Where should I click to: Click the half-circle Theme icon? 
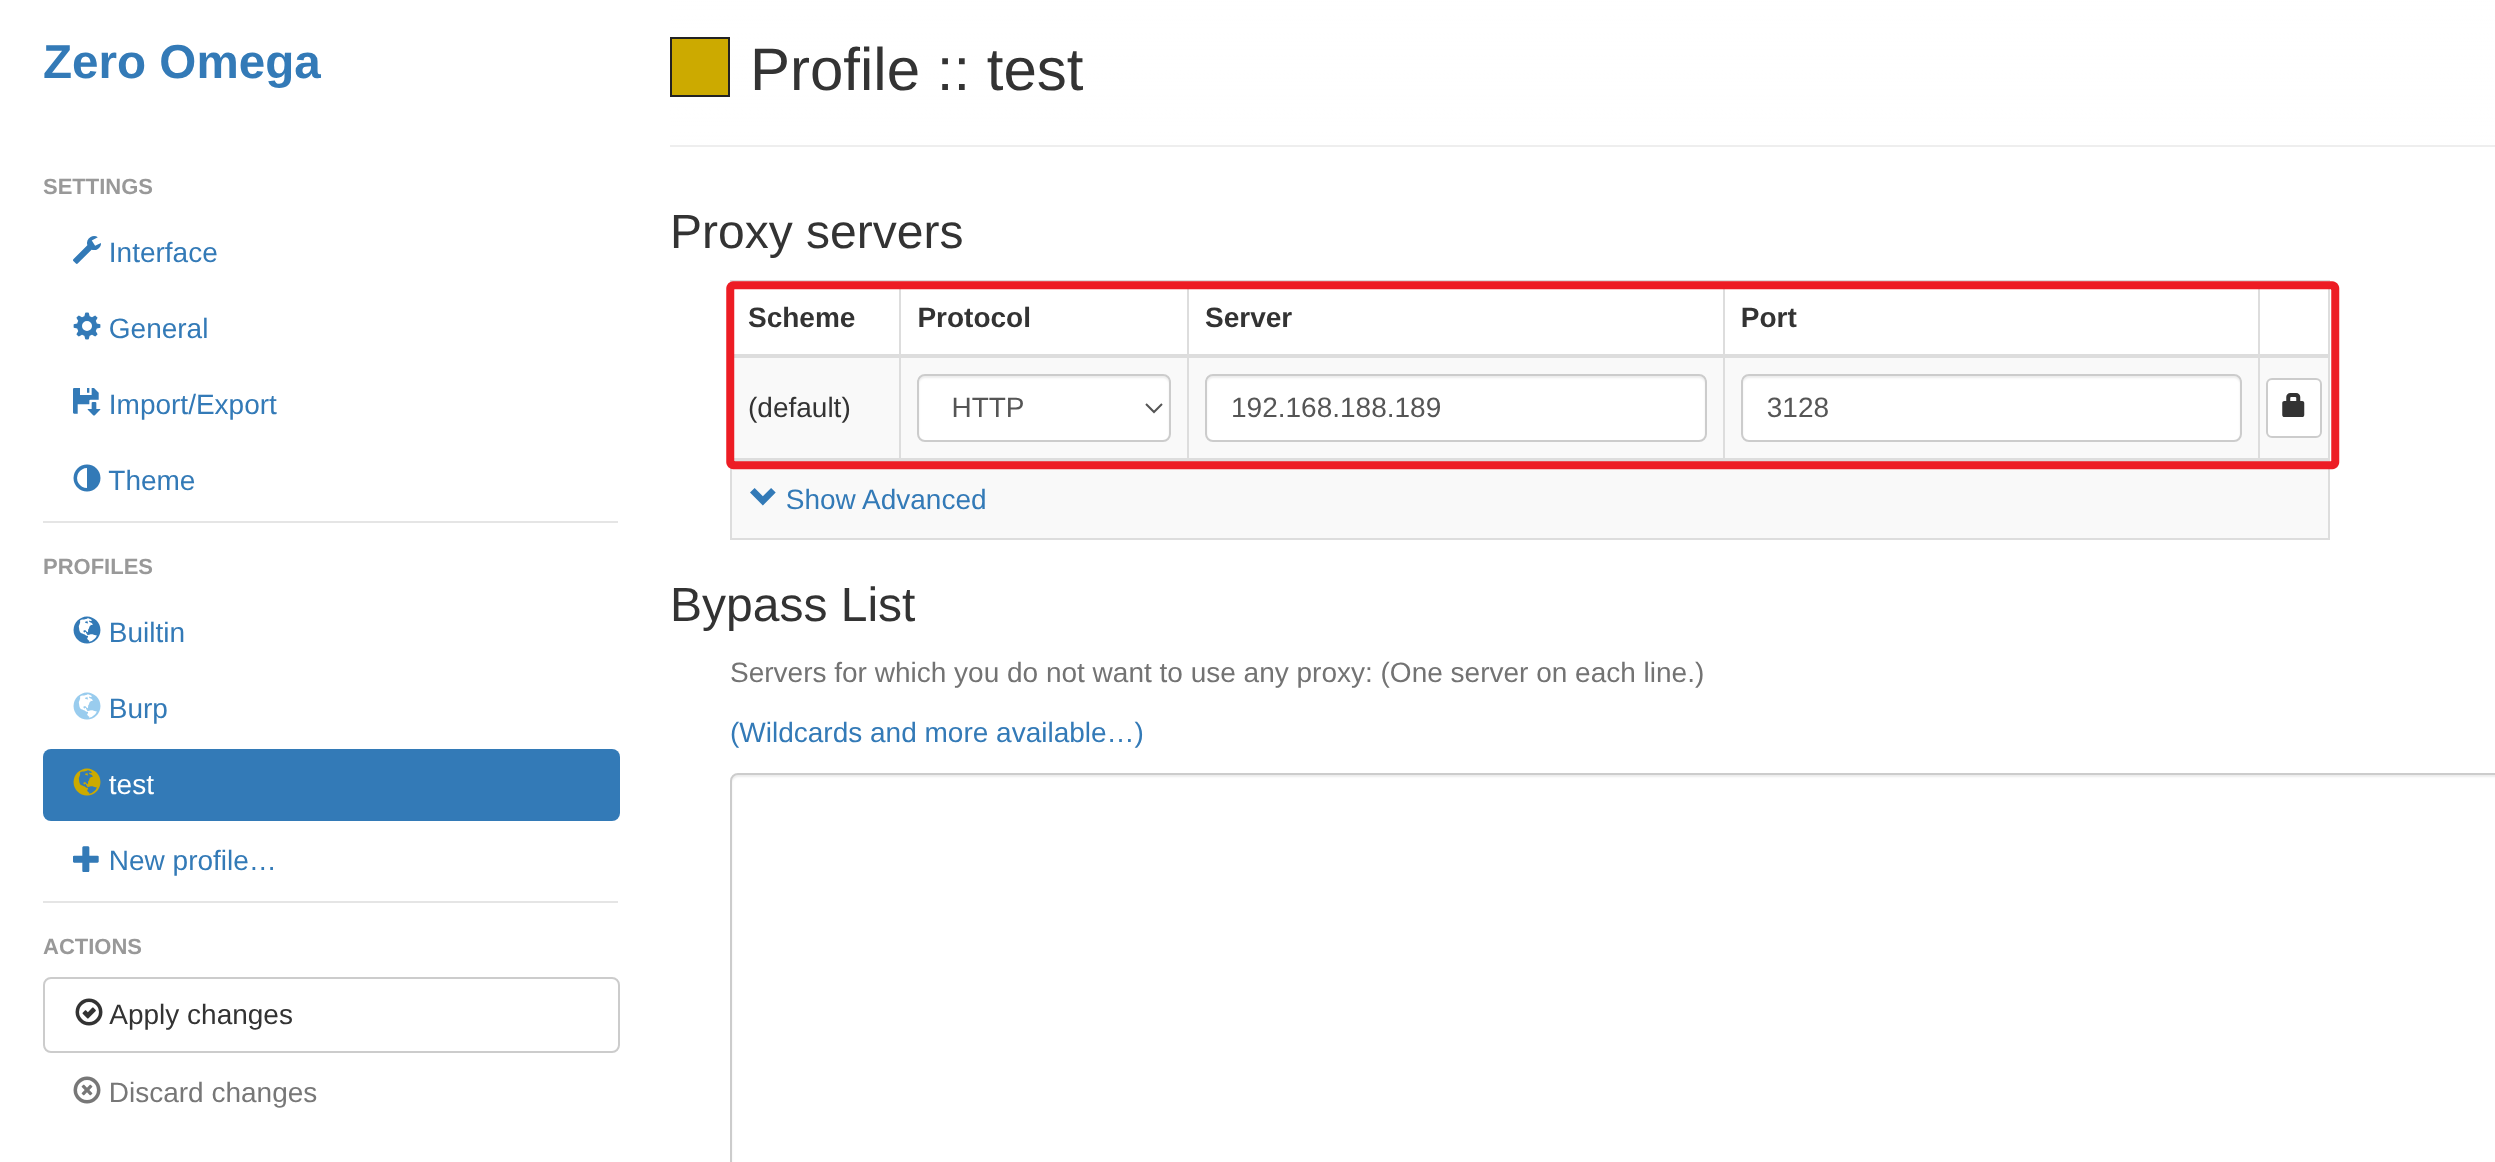(87, 478)
